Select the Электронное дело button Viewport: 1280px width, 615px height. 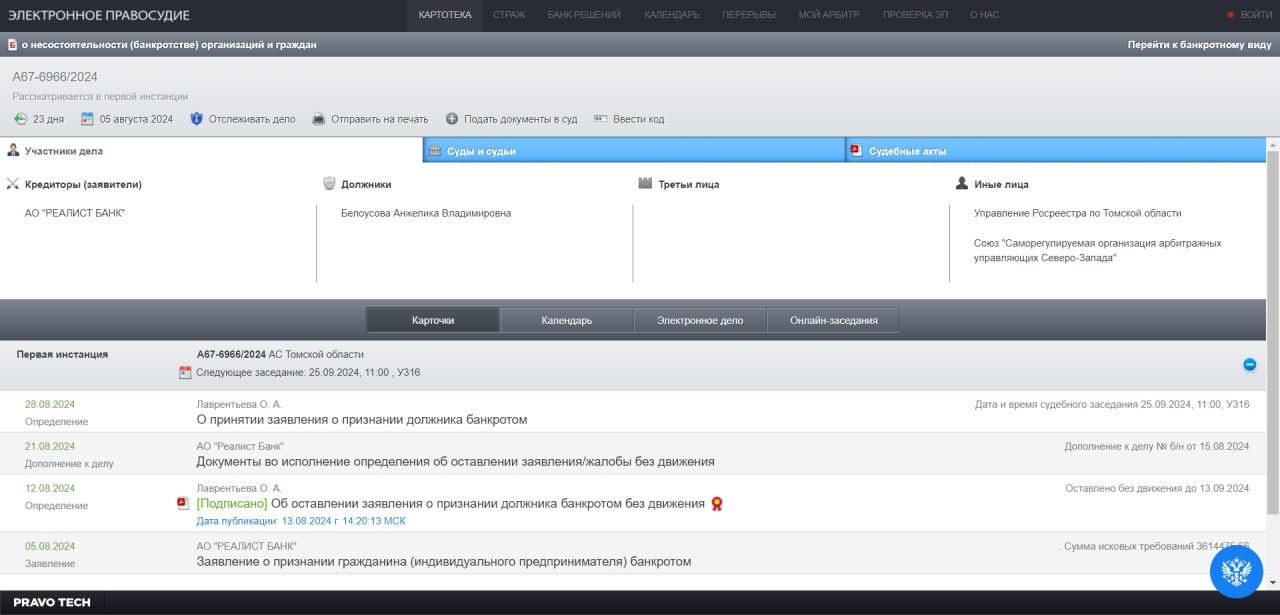coord(700,320)
